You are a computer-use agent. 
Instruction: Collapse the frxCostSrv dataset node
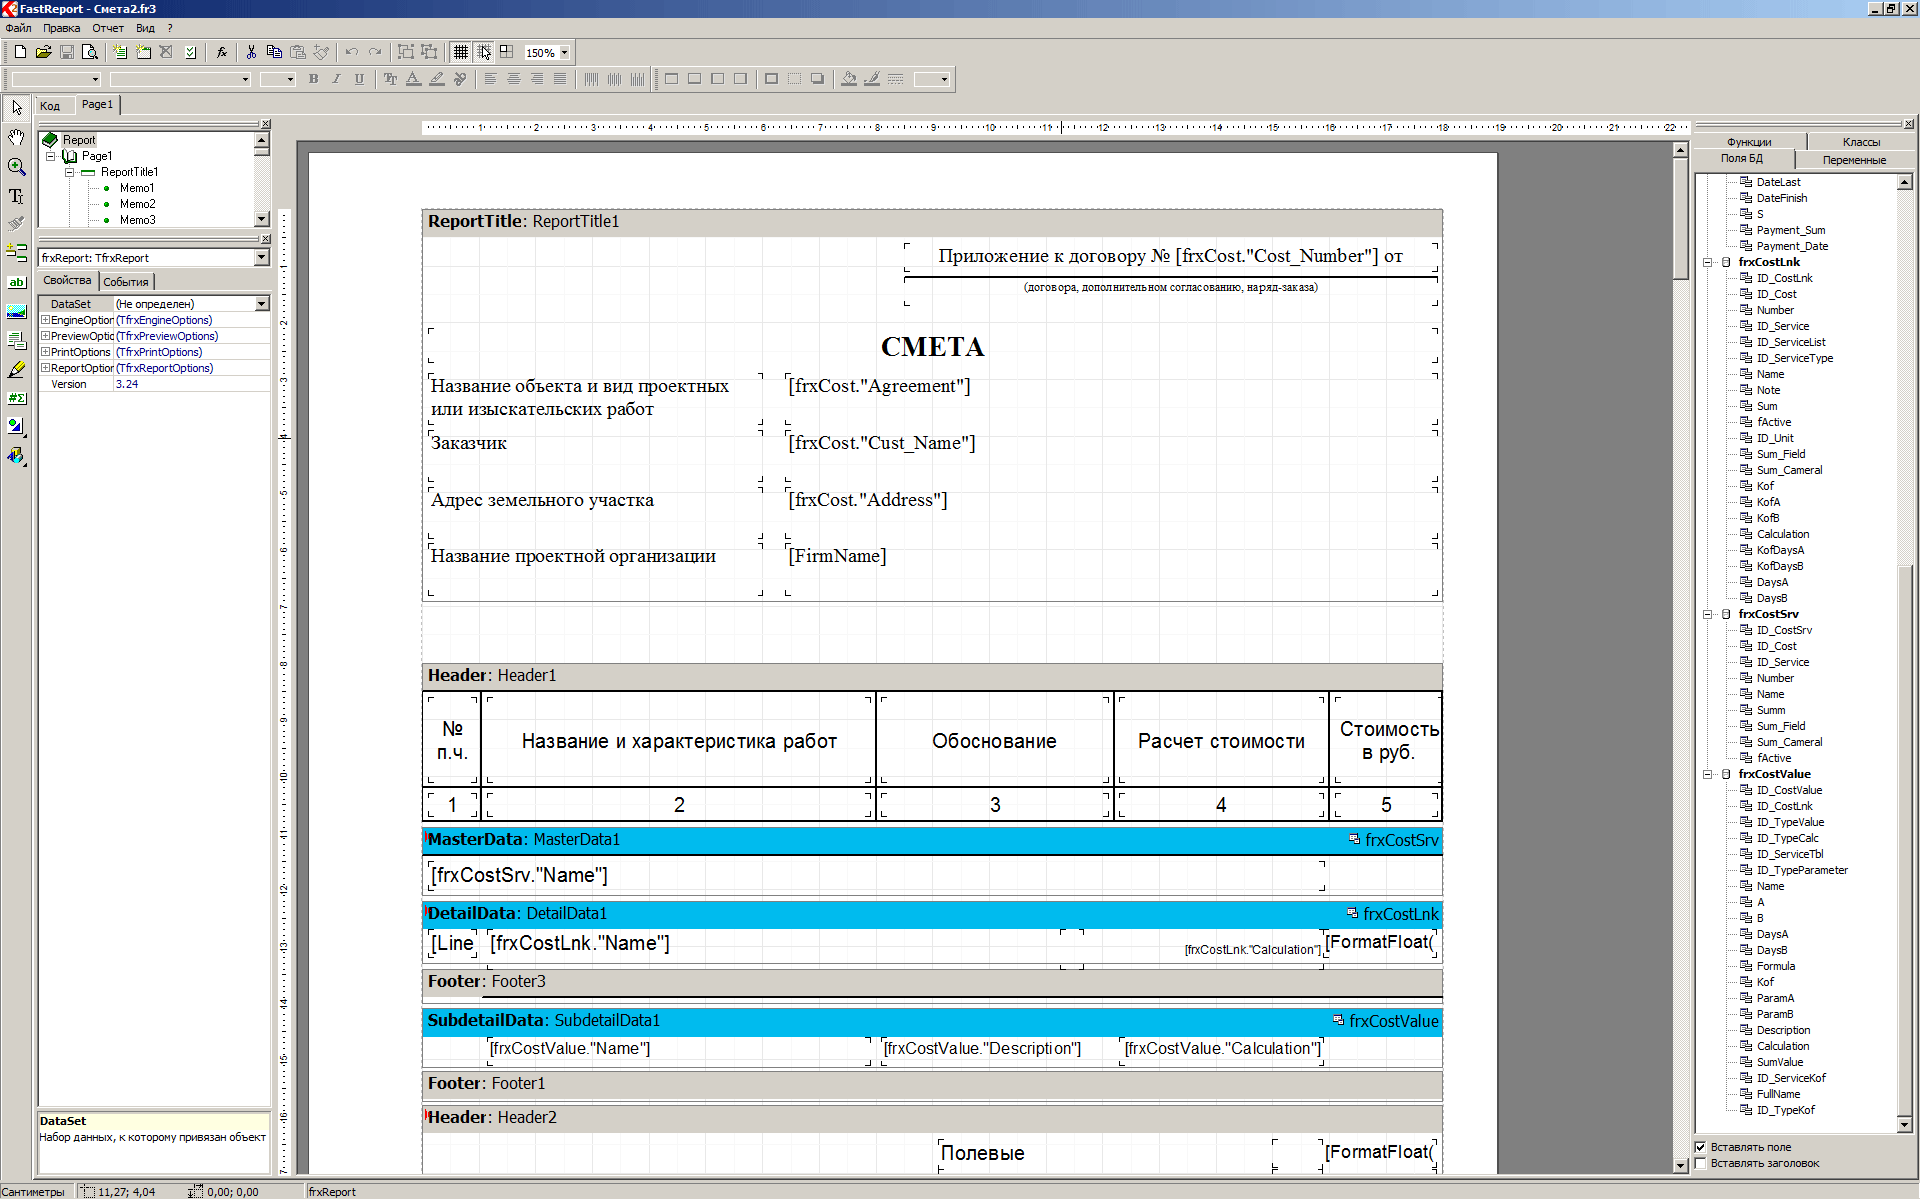click(x=1708, y=615)
